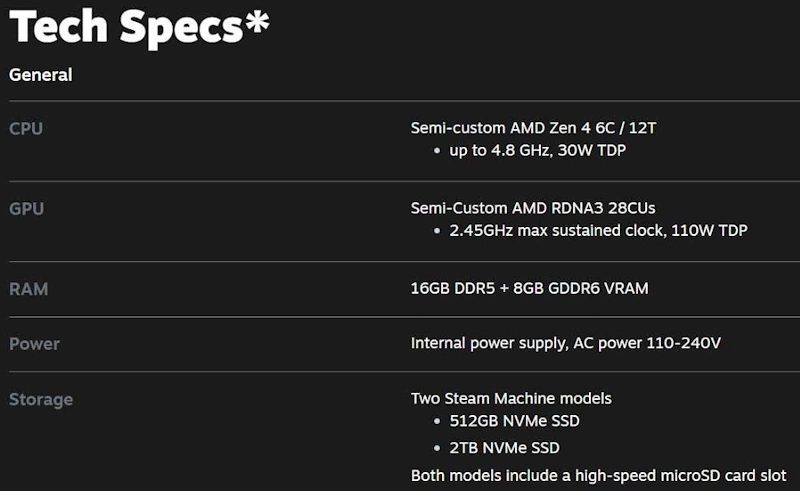Select the Internal power supply description
This screenshot has width=800, height=491.
tap(565, 343)
